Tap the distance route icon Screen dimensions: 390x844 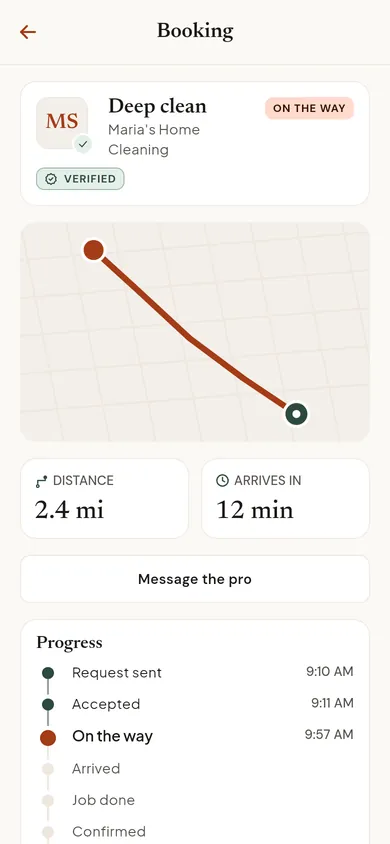point(41,481)
